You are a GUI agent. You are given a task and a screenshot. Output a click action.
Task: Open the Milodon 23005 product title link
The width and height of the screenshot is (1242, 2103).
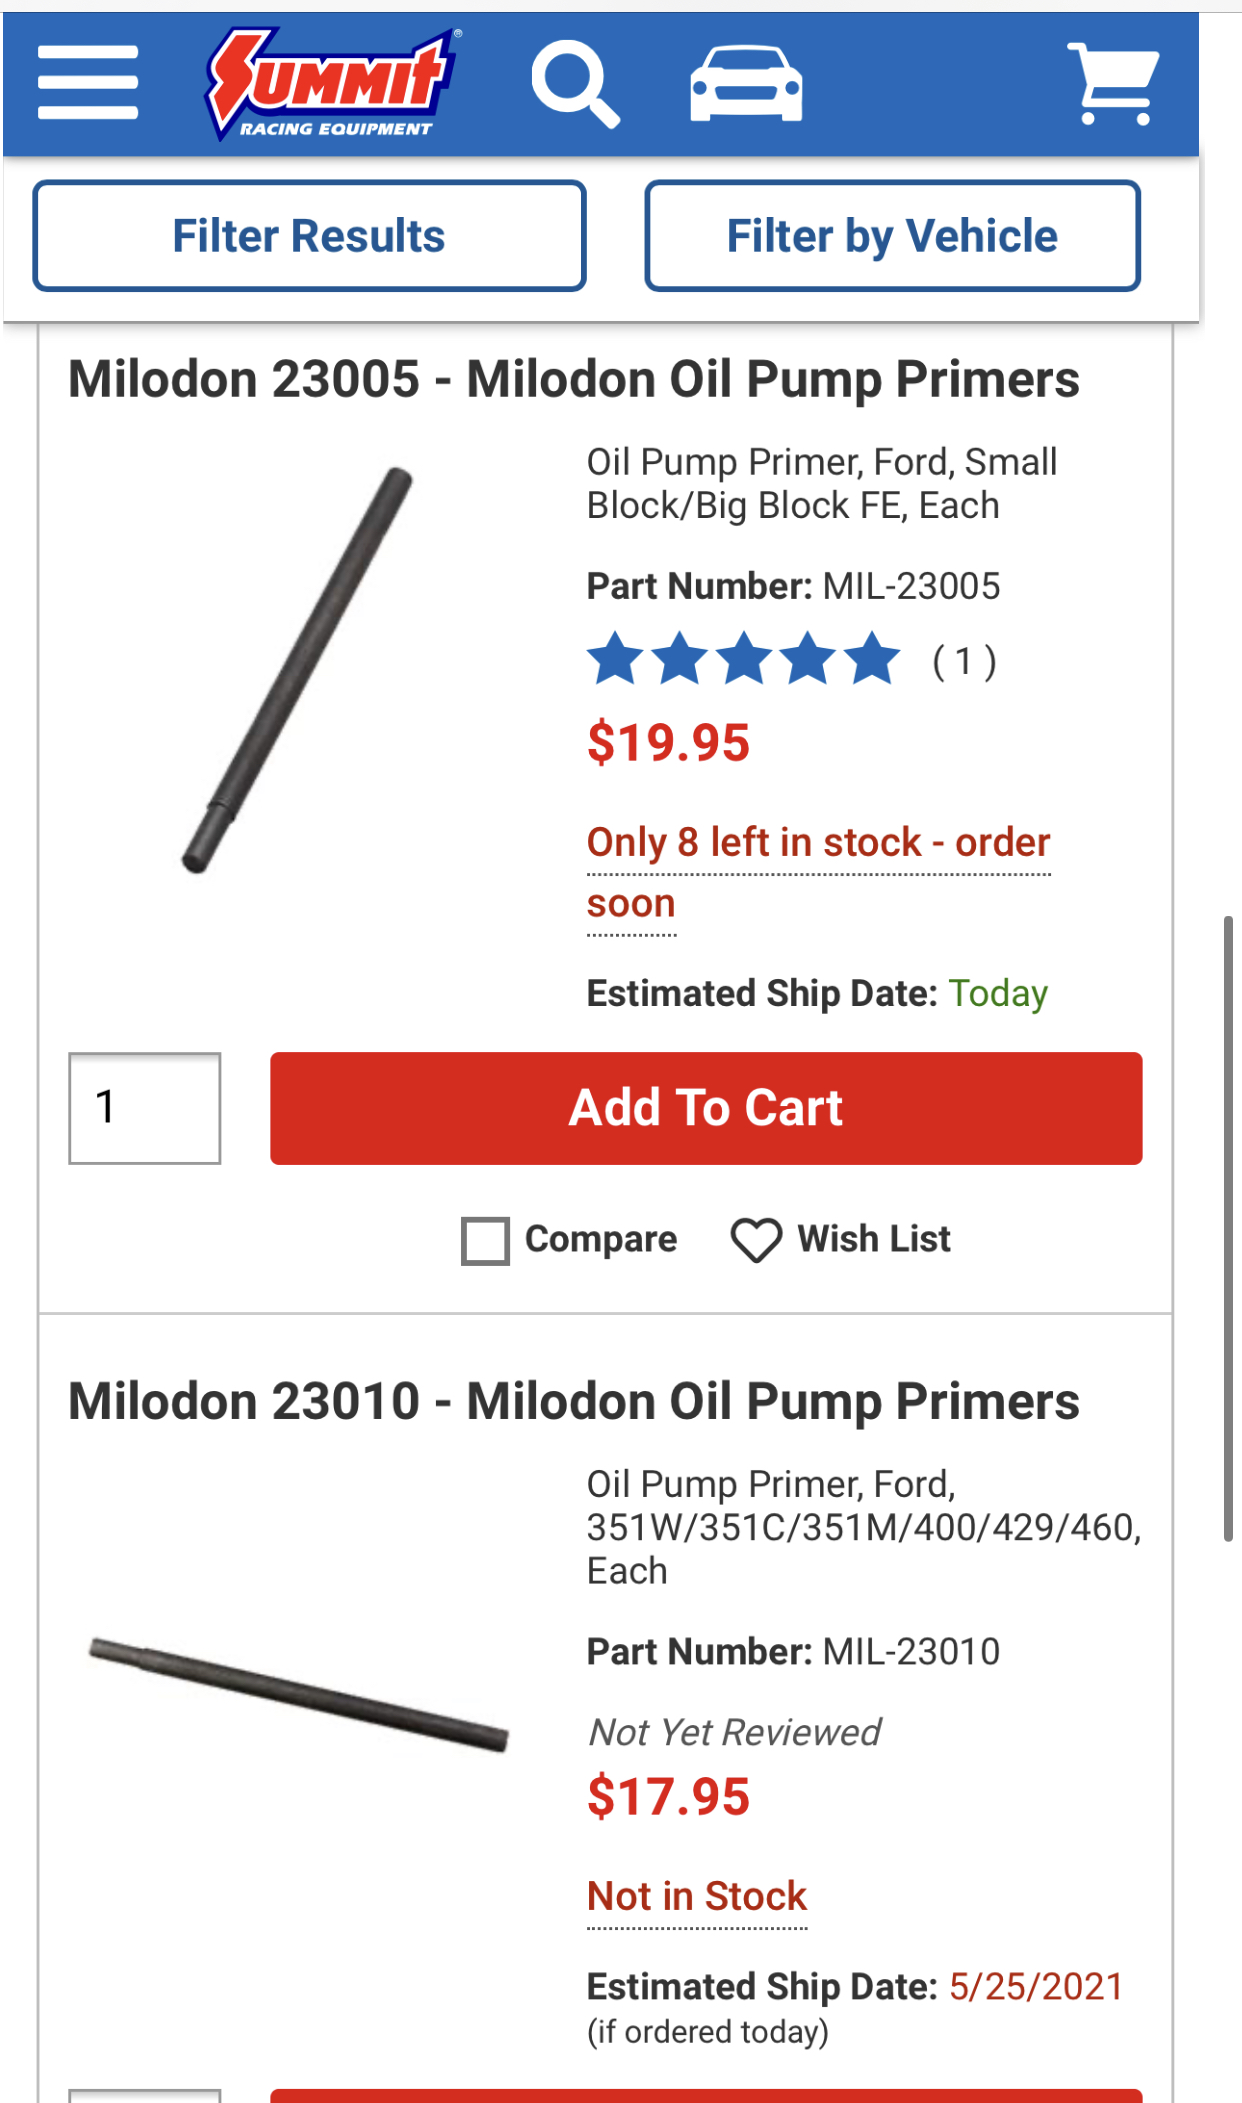(573, 380)
